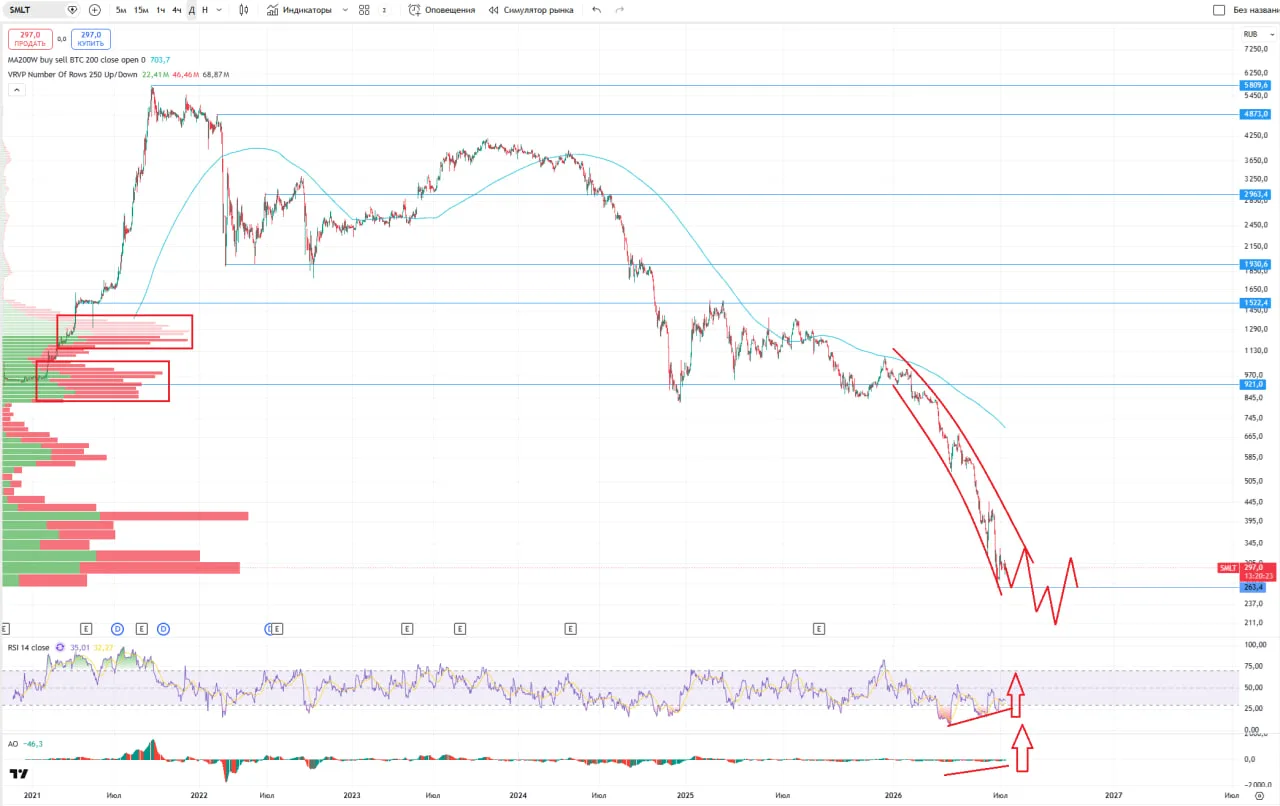1280x806 pixels.
Task: Select the 4873,0 horizontal price level label
Action: (1255, 115)
